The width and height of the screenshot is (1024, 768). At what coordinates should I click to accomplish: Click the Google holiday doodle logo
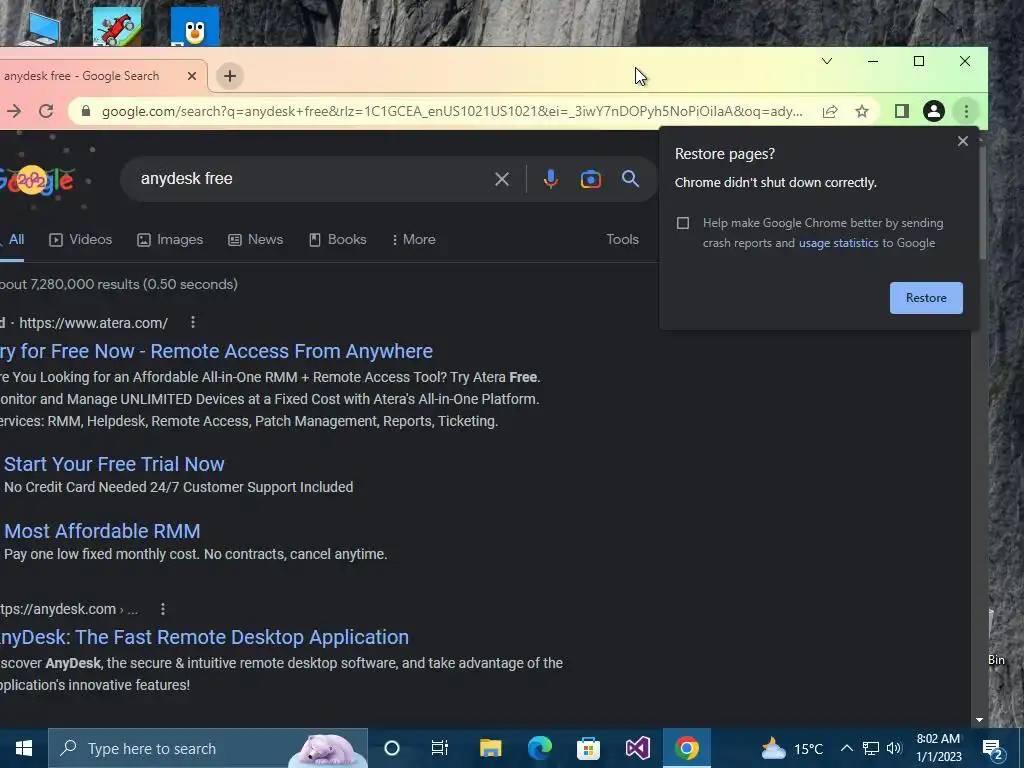pos(36,180)
